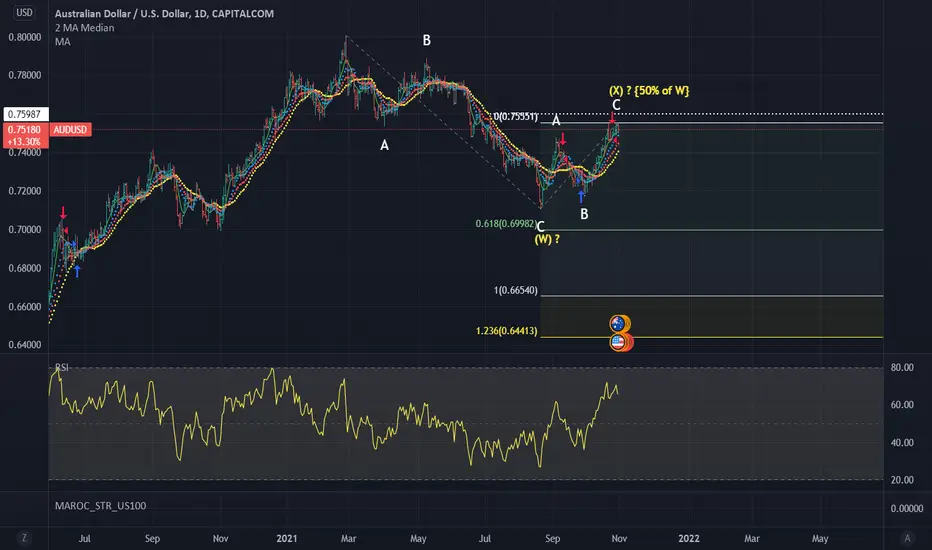Click the 0.78000 price axis label
This screenshot has height=550, width=932.
coord(25,75)
